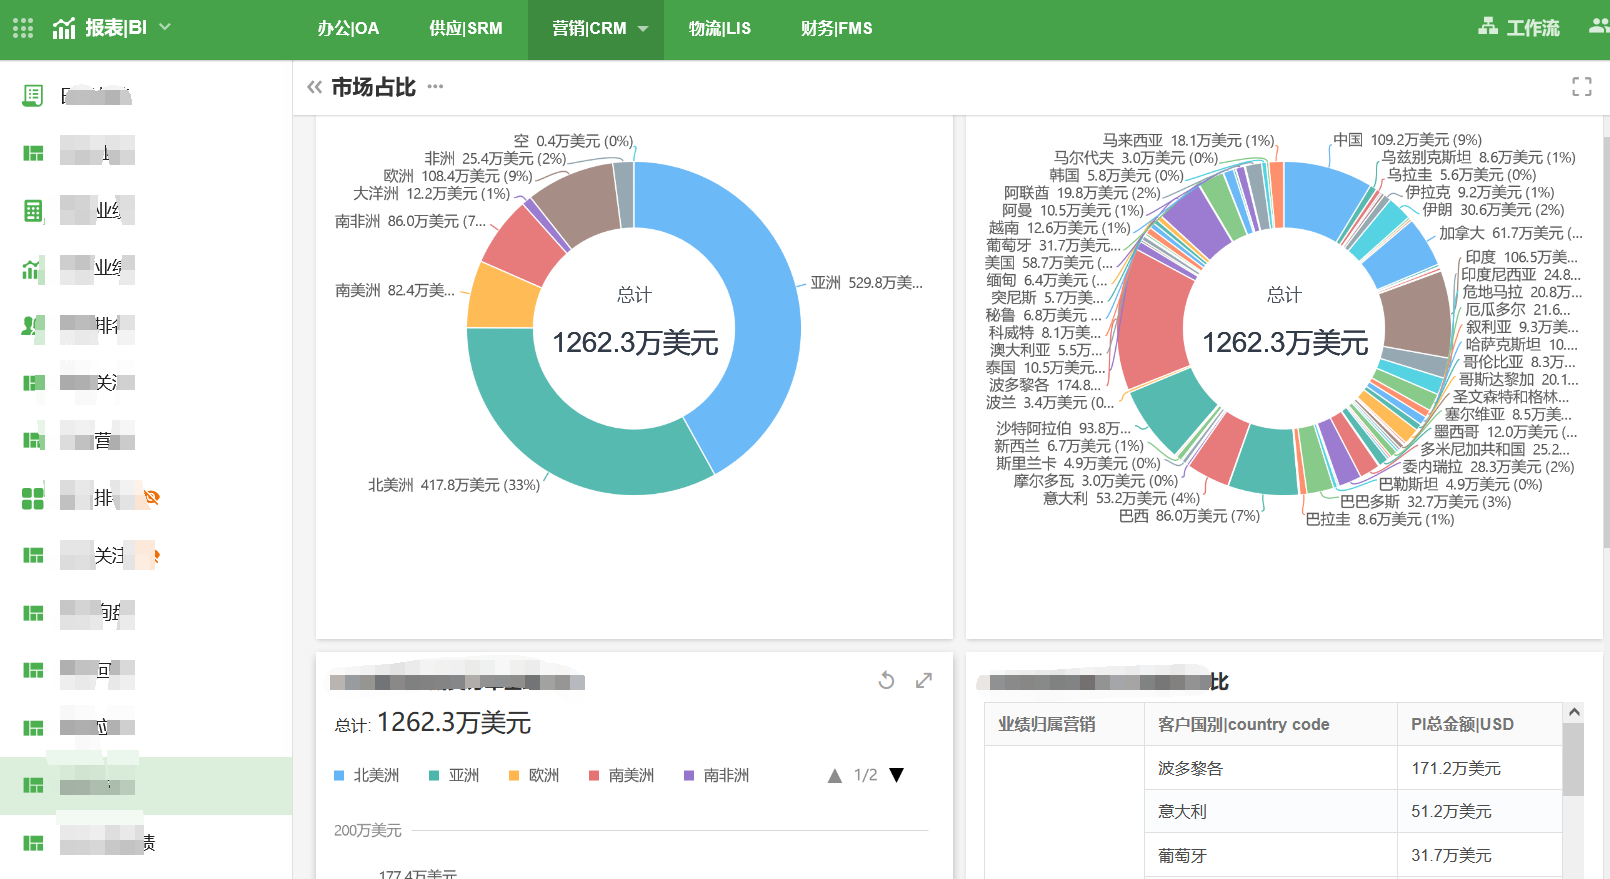Select the 波多黎各 table cell
The height and width of the screenshot is (879, 1610).
[x=1270, y=768]
